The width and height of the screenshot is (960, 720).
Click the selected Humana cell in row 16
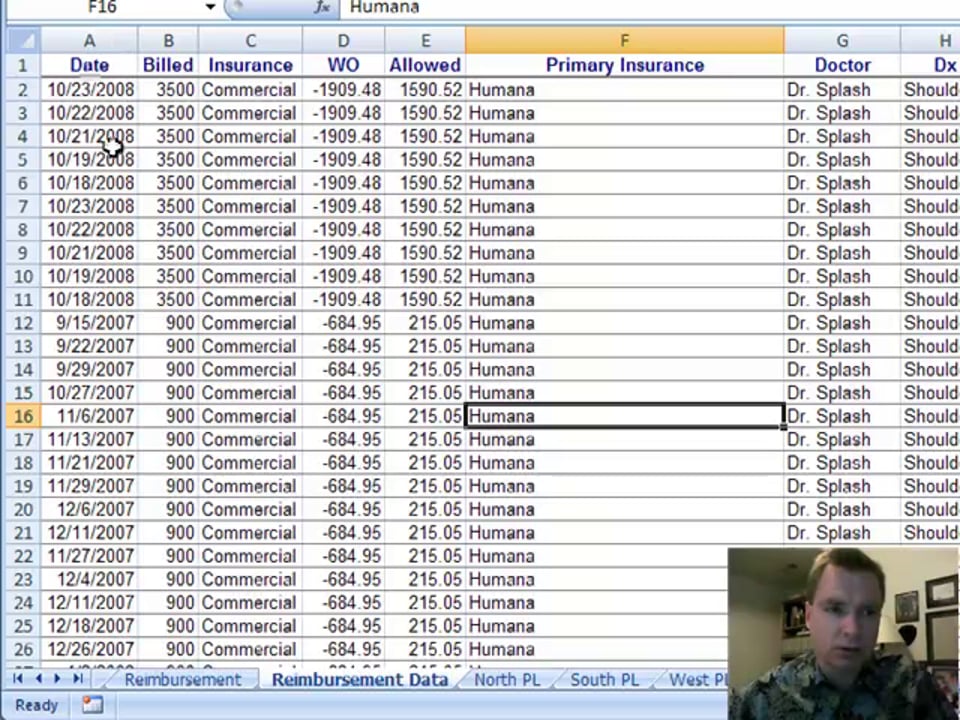pyautogui.click(x=624, y=416)
